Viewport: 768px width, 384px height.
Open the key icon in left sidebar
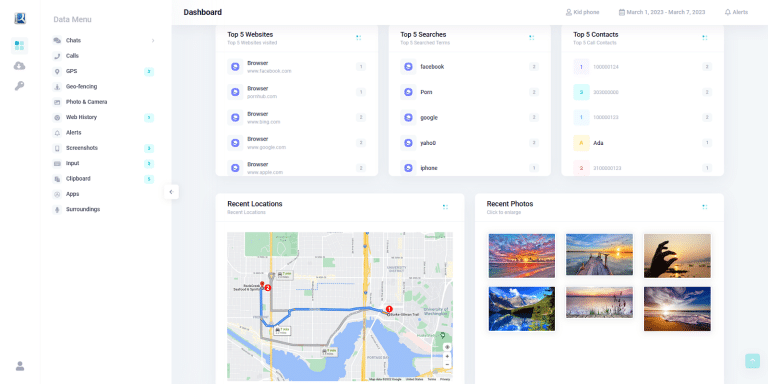coord(19,86)
